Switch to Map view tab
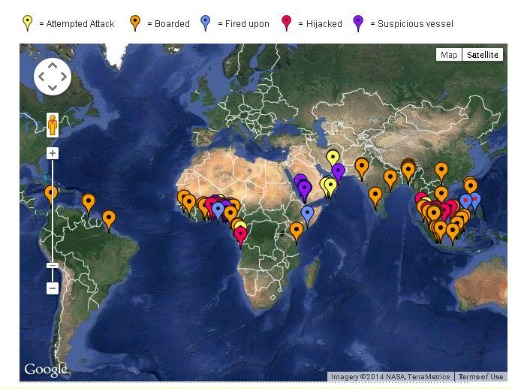This screenshot has height=389, width=515. coord(449,55)
